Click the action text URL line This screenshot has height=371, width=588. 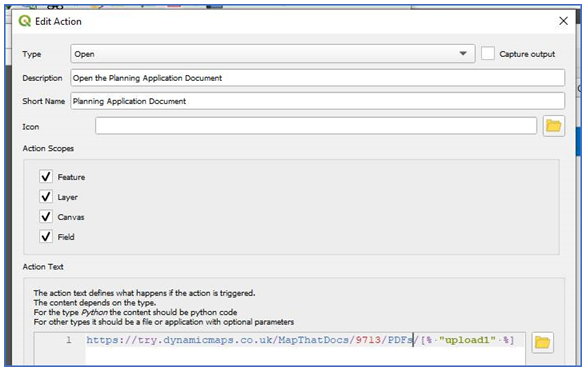[x=300, y=340]
